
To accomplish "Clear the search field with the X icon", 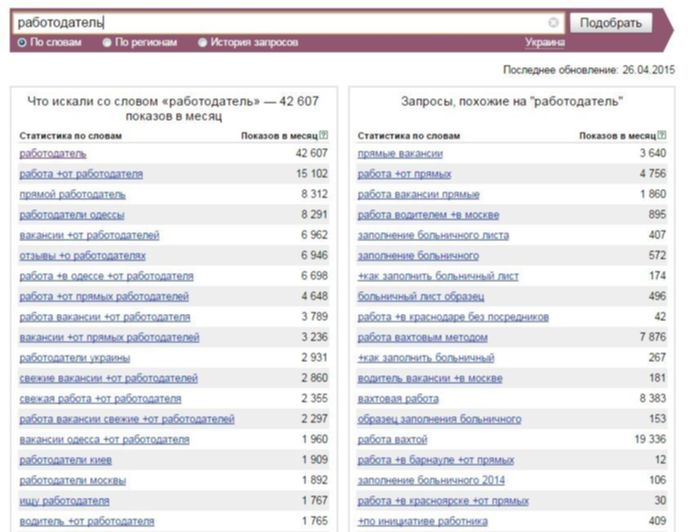I will pyautogui.click(x=553, y=22).
